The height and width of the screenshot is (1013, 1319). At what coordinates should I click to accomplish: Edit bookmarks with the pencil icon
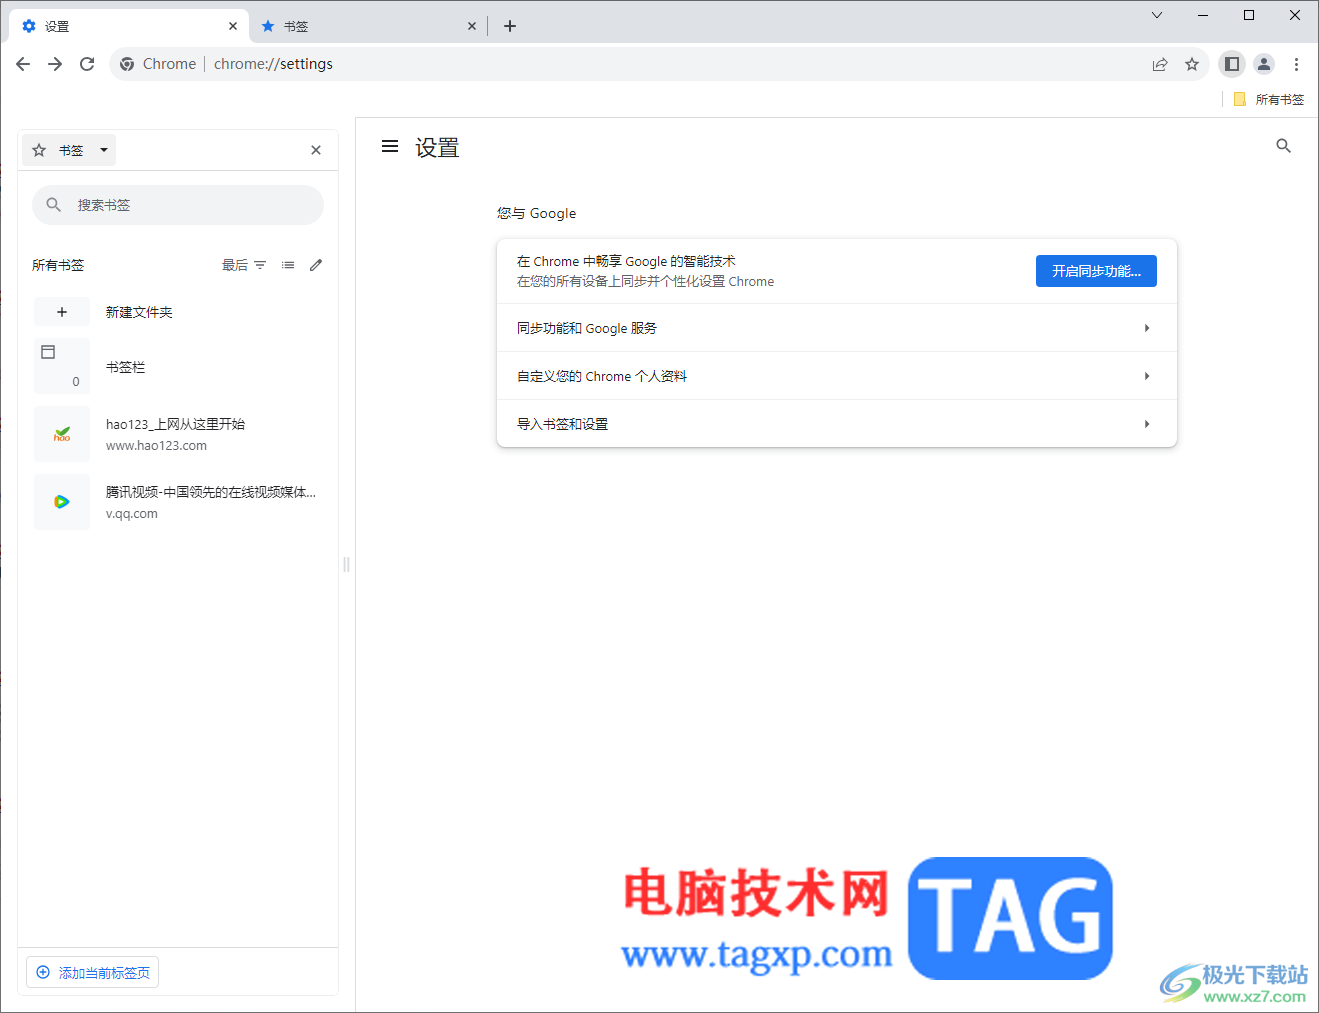tap(316, 265)
